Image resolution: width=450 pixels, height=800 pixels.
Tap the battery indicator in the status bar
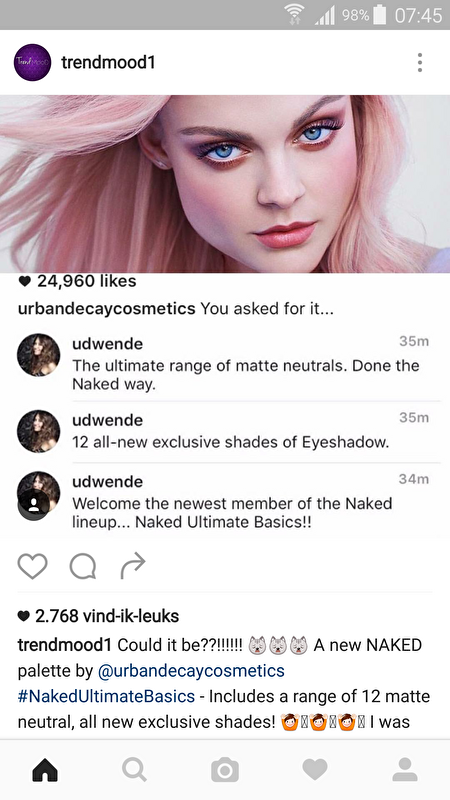(x=380, y=15)
